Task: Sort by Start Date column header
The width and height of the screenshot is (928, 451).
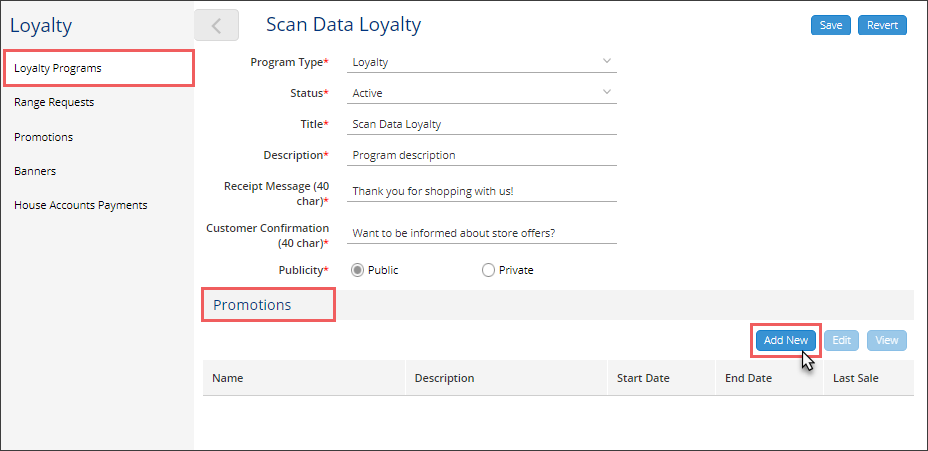Action: pyautogui.click(x=643, y=378)
